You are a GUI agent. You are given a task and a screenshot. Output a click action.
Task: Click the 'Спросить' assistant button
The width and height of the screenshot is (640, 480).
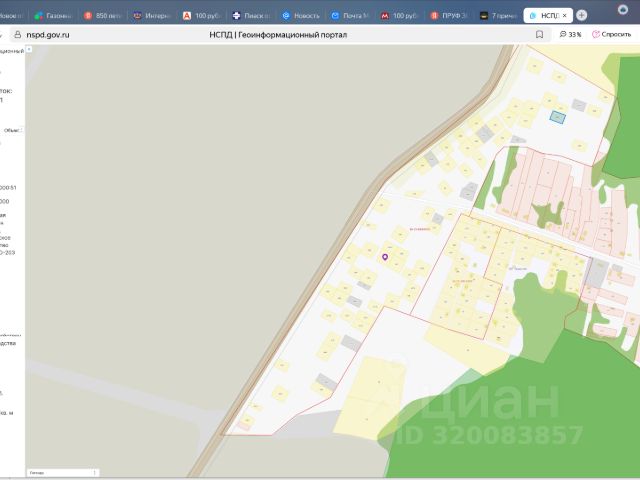pyautogui.click(x=611, y=35)
